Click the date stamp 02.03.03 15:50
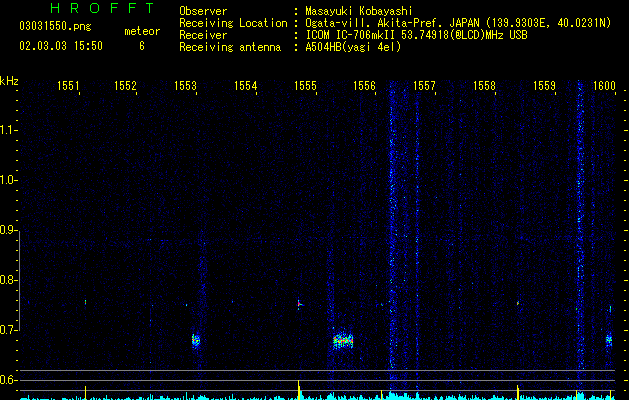 pyautogui.click(x=61, y=46)
